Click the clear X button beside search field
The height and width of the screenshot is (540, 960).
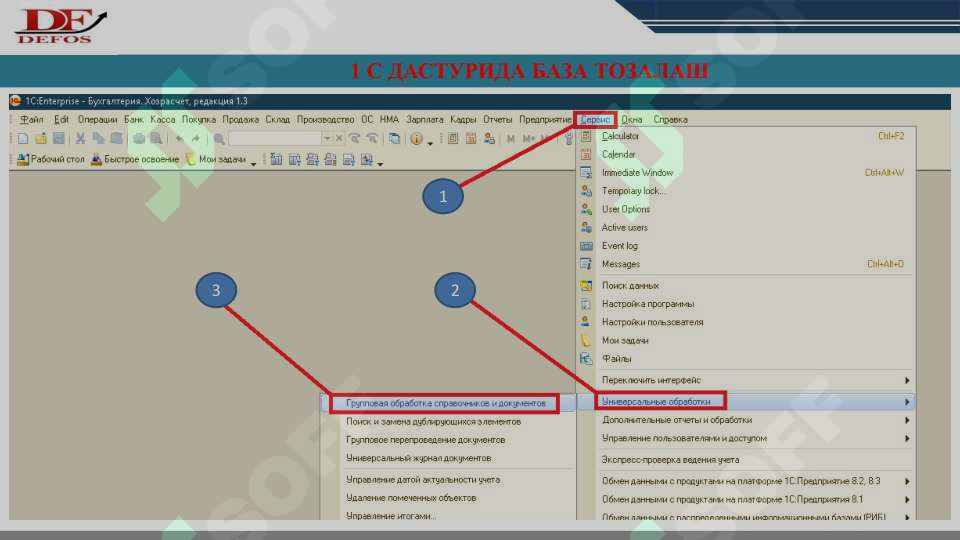339,139
